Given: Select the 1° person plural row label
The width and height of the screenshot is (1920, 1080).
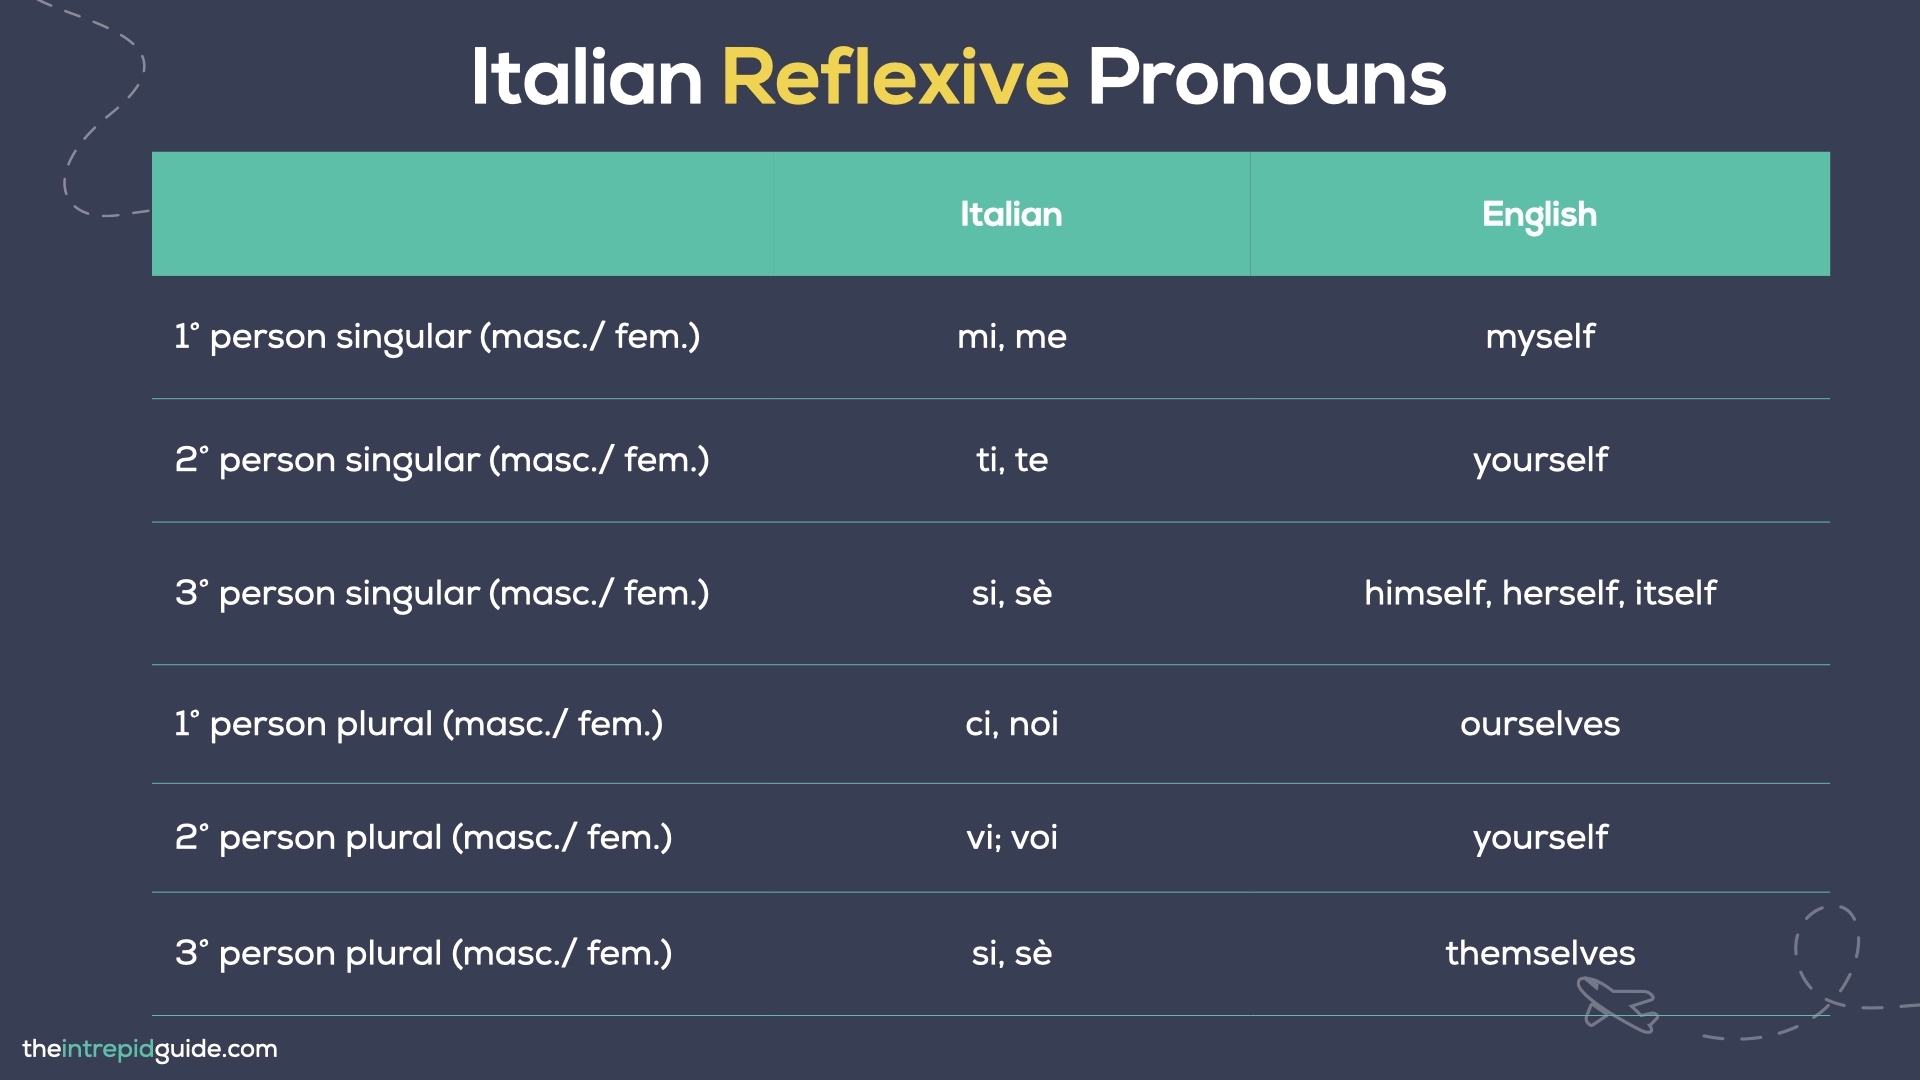Looking at the screenshot, I should pyautogui.click(x=418, y=724).
